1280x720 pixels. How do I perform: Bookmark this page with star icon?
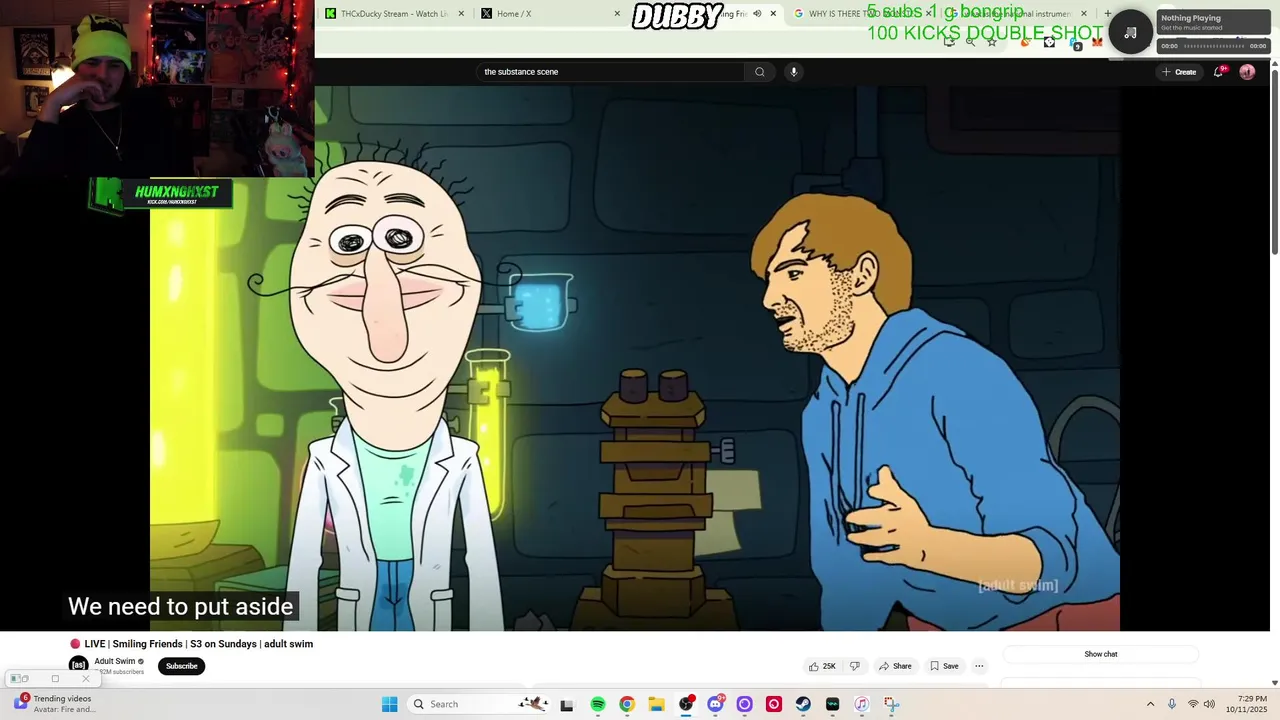(x=991, y=41)
